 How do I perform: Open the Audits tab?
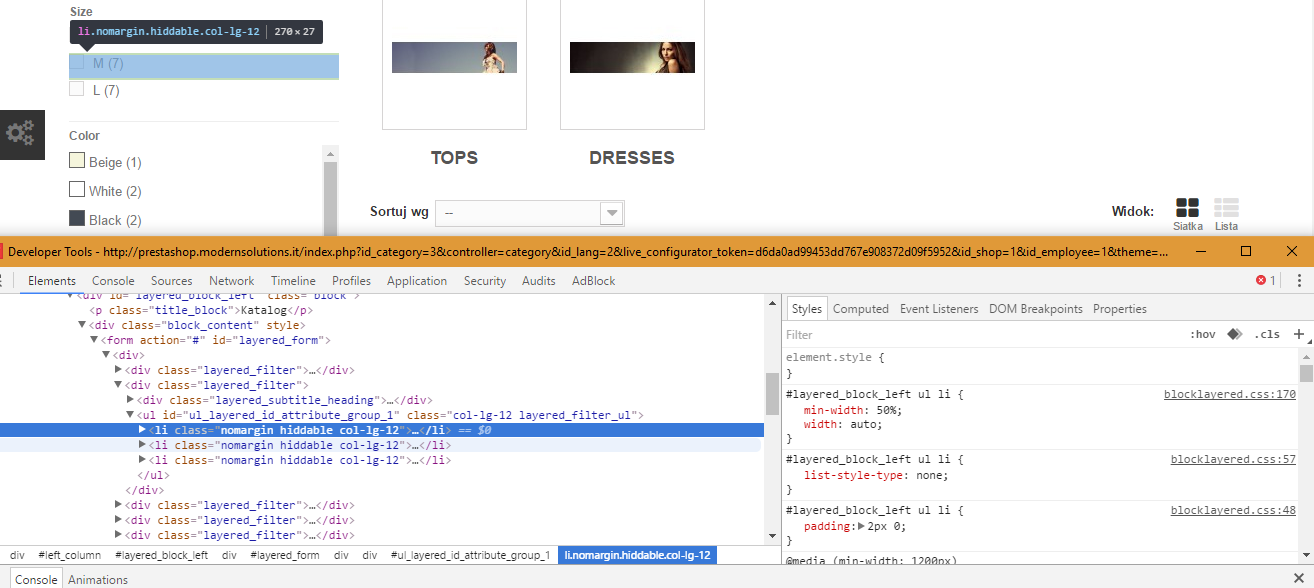pos(539,281)
